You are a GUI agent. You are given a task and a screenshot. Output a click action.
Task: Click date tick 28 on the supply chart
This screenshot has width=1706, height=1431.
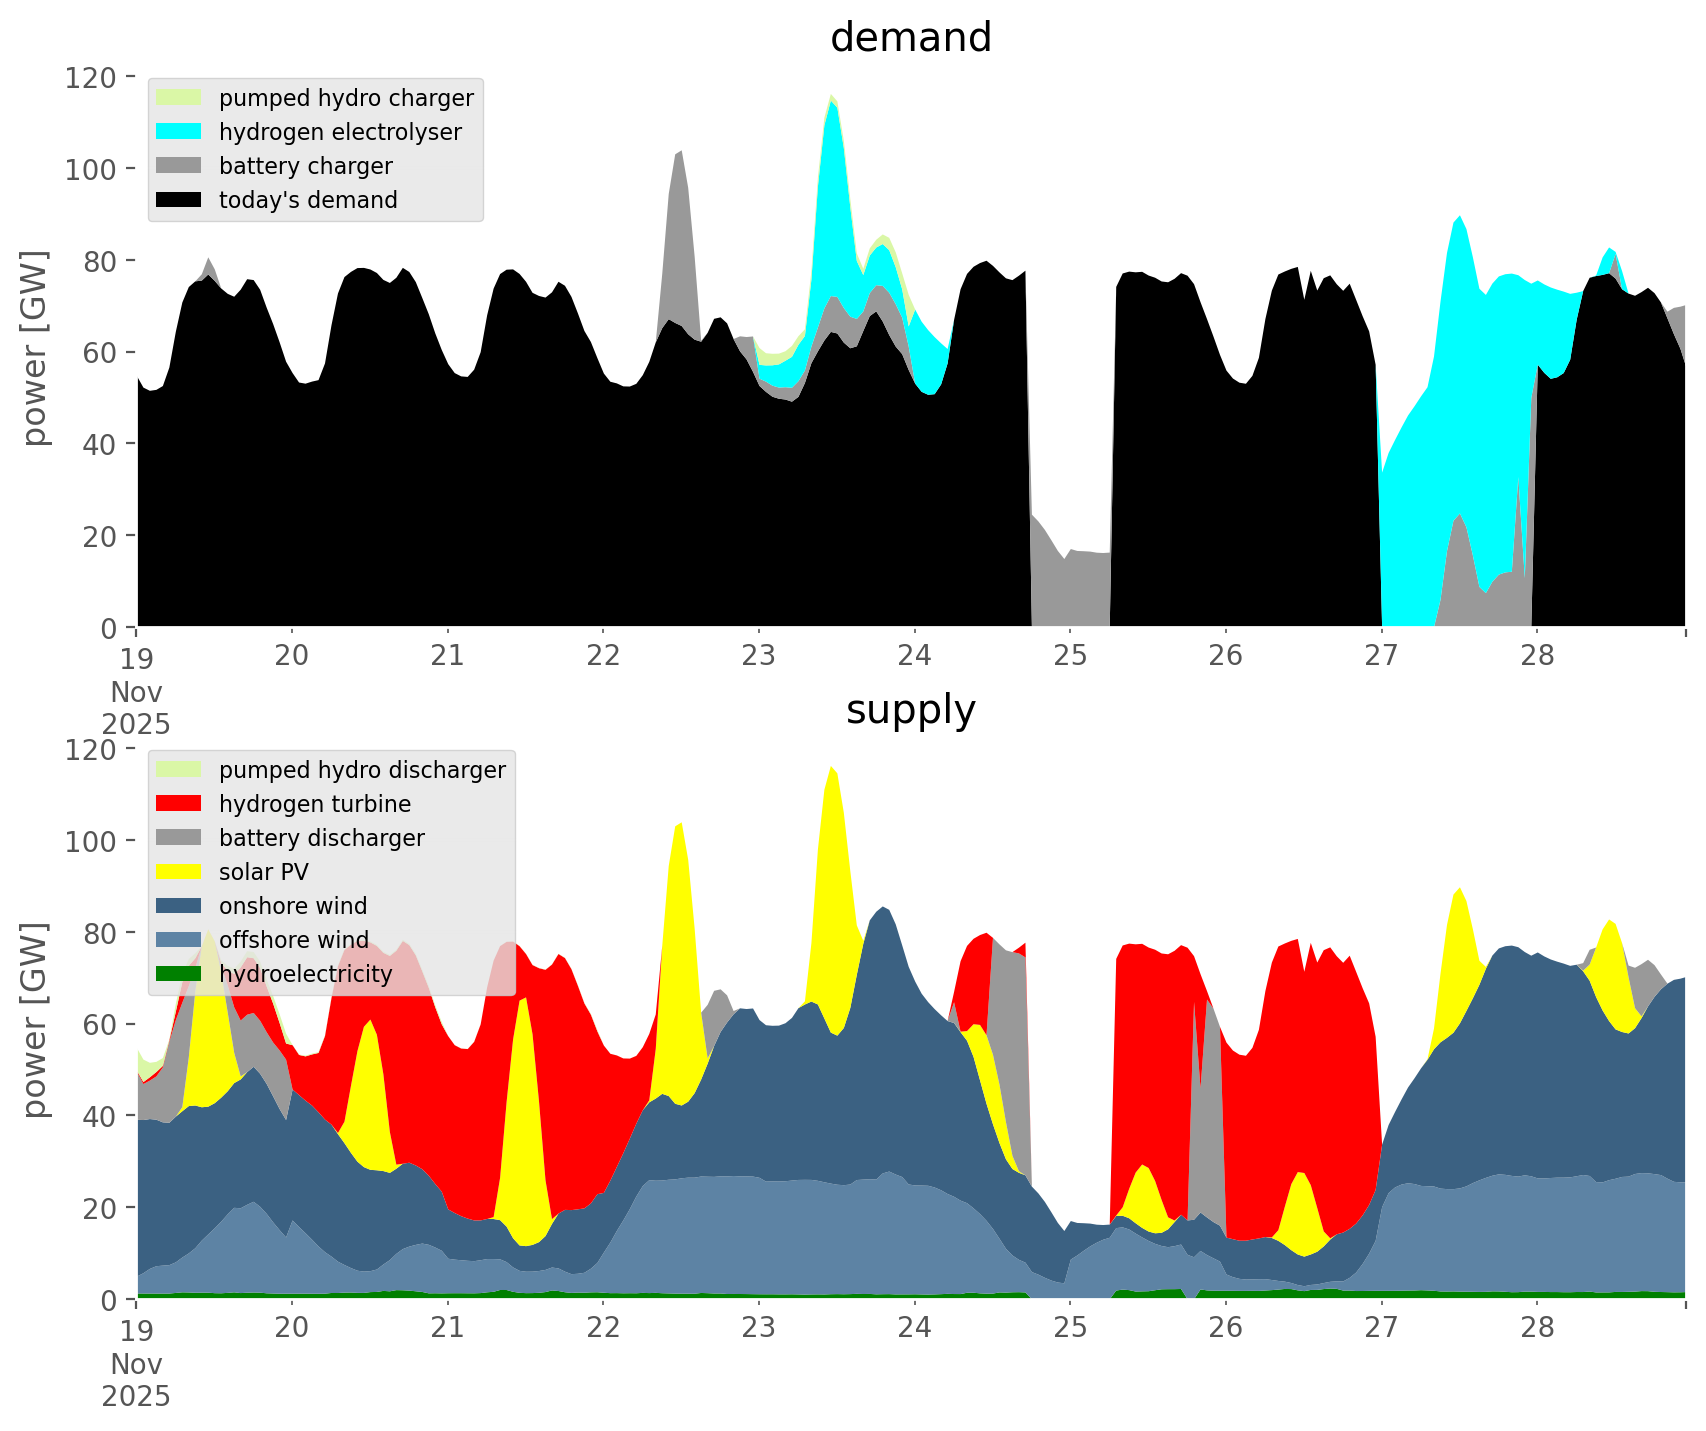pyautogui.click(x=1537, y=1328)
